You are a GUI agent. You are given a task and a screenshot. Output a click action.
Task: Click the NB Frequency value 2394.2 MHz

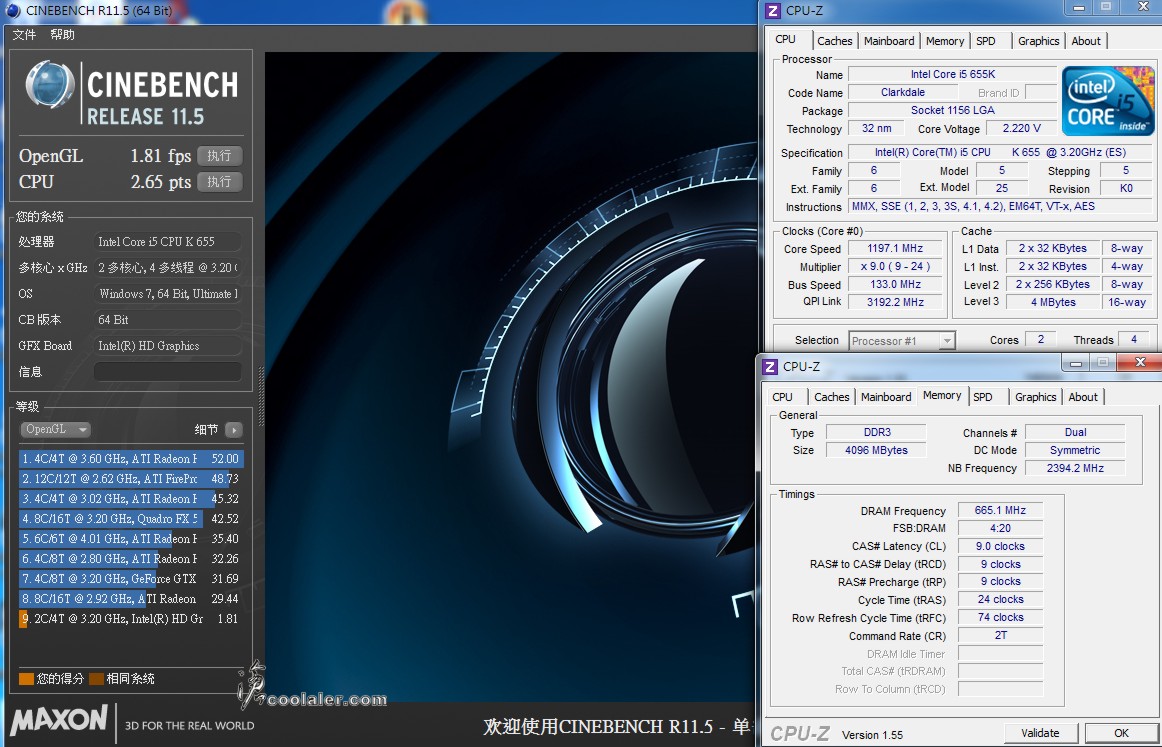click(1075, 468)
